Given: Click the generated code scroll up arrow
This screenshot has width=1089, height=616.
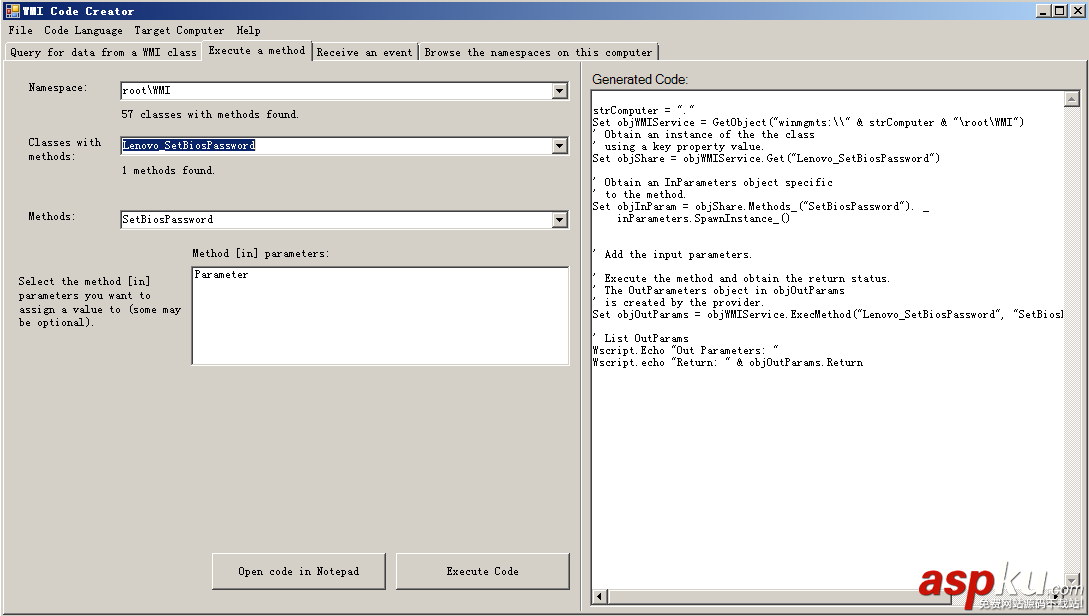Looking at the screenshot, I should tap(1072, 99).
